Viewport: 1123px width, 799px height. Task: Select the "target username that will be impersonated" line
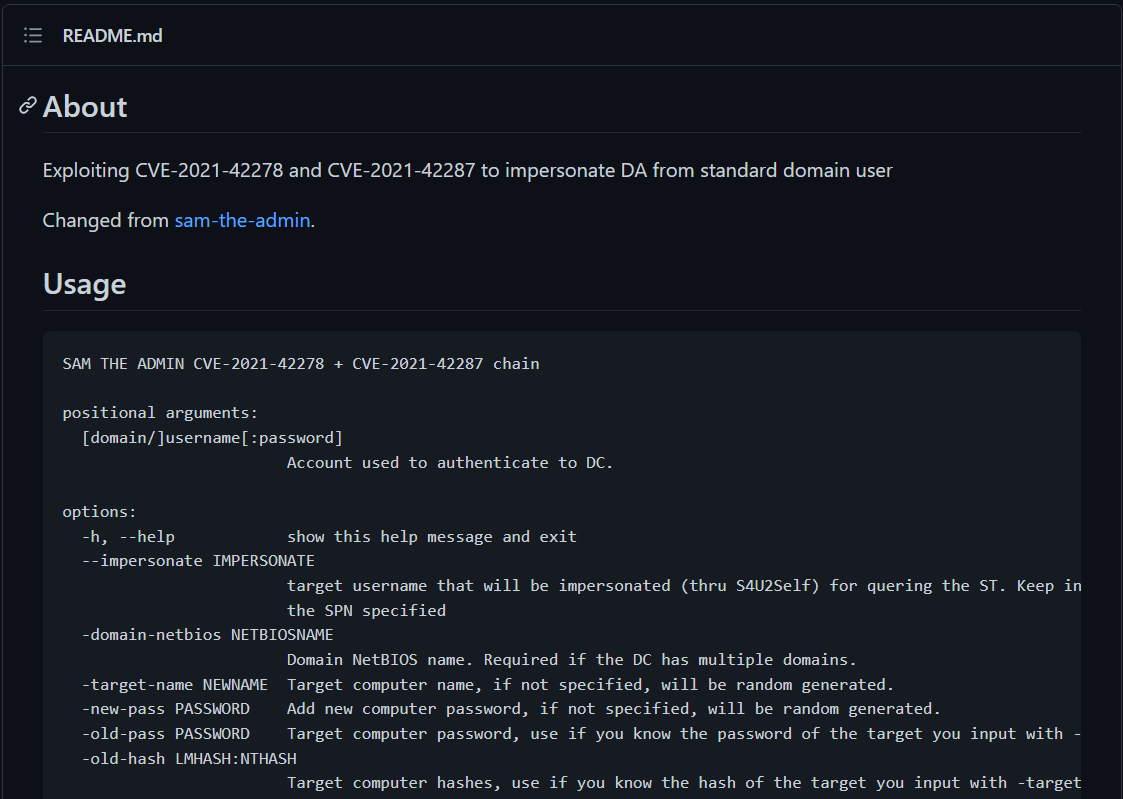(684, 586)
